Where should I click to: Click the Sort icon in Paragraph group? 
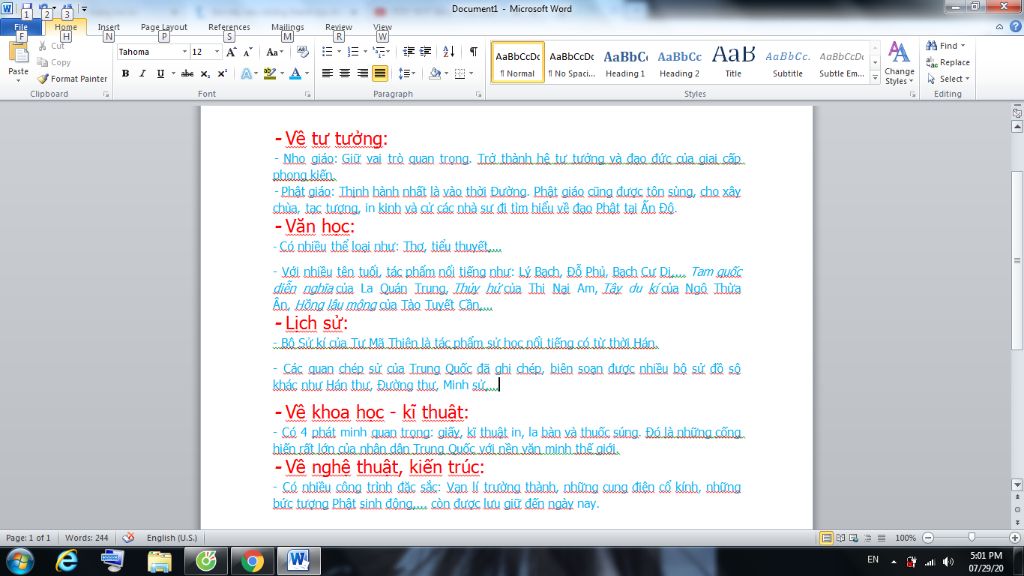[x=447, y=52]
